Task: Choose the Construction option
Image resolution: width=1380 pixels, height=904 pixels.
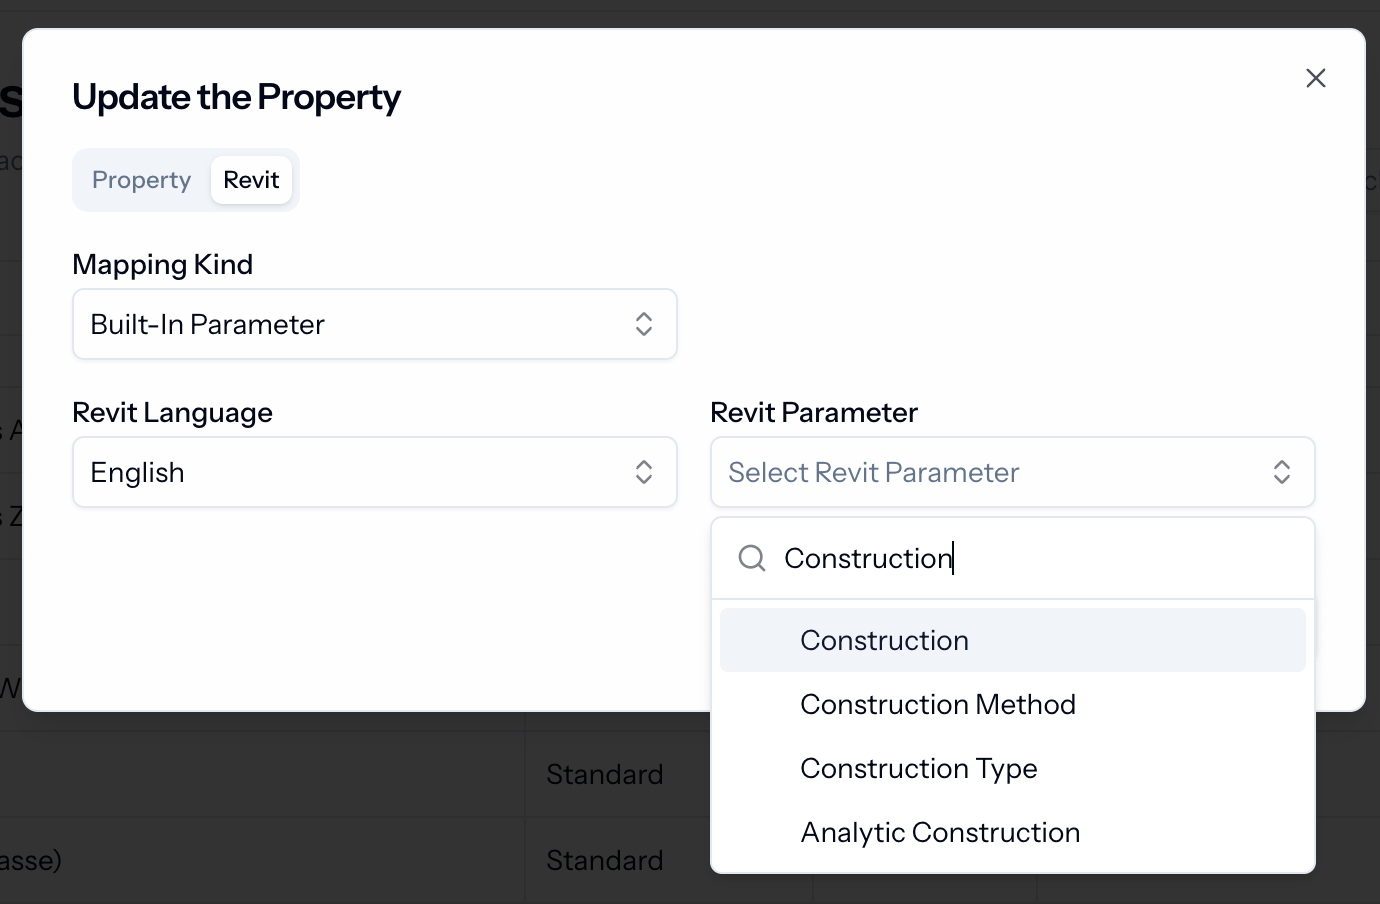Action: click(x=1012, y=640)
